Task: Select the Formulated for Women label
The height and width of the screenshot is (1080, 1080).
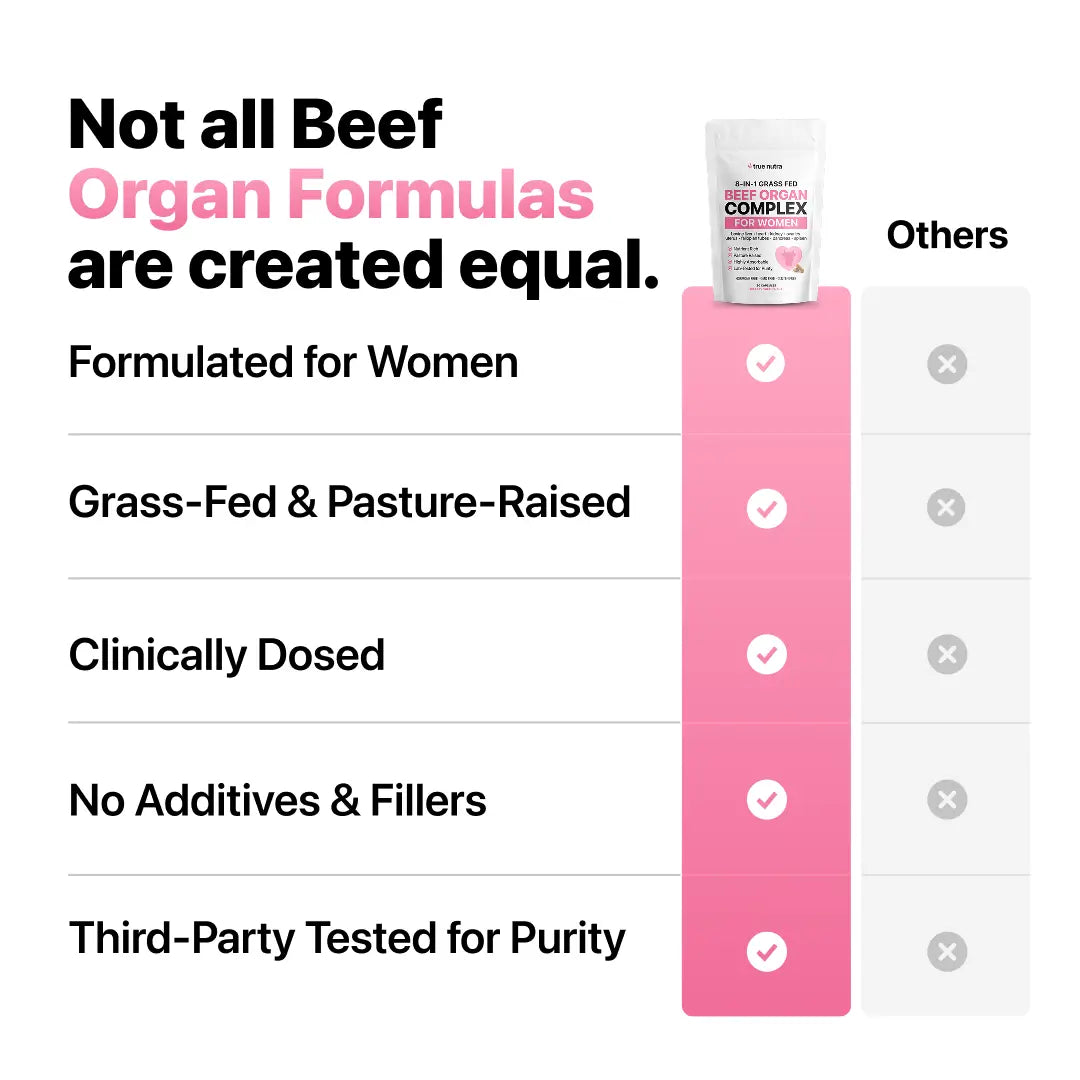Action: 293,363
